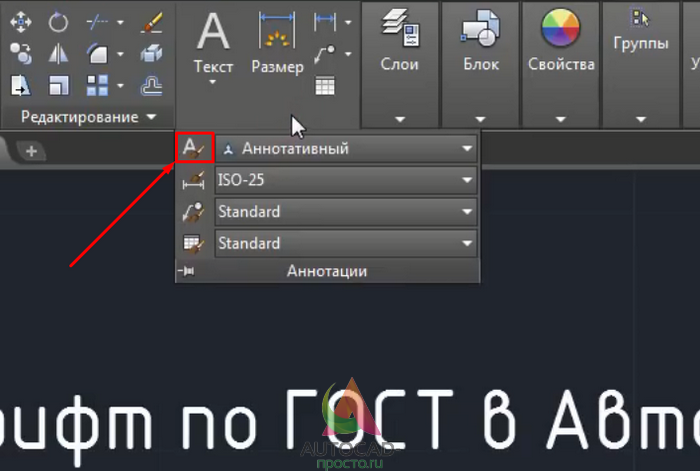Select the Mirror tool icon
Viewport: 700px width, 471px height.
coord(58,54)
